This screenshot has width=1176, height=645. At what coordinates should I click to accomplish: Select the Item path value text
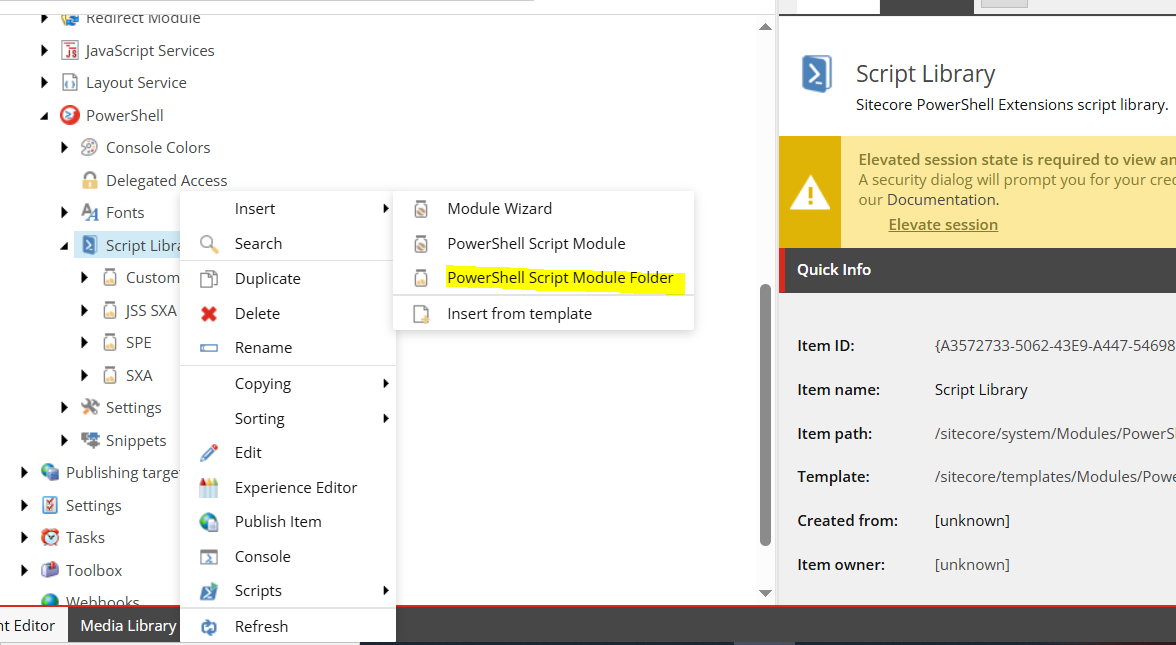[1054, 434]
